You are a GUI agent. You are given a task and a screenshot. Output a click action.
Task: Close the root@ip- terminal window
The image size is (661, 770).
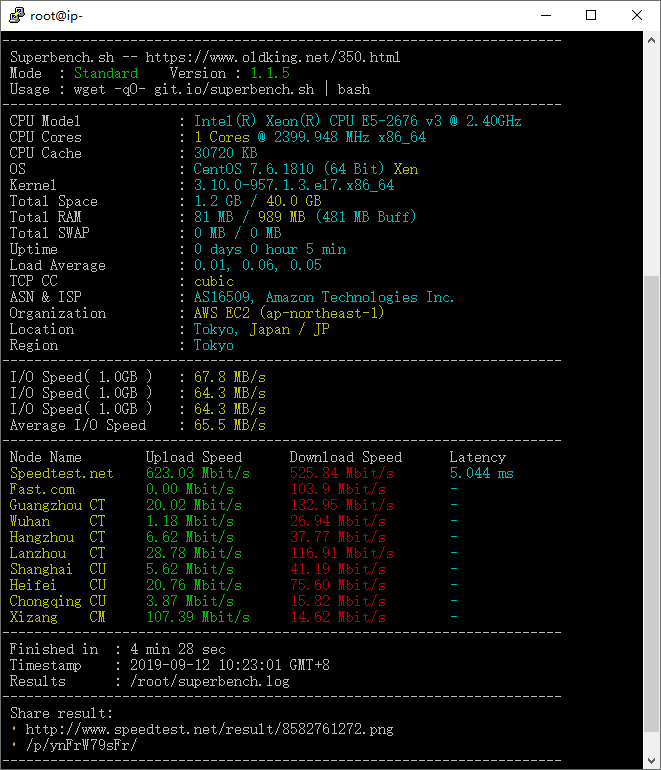pos(637,15)
